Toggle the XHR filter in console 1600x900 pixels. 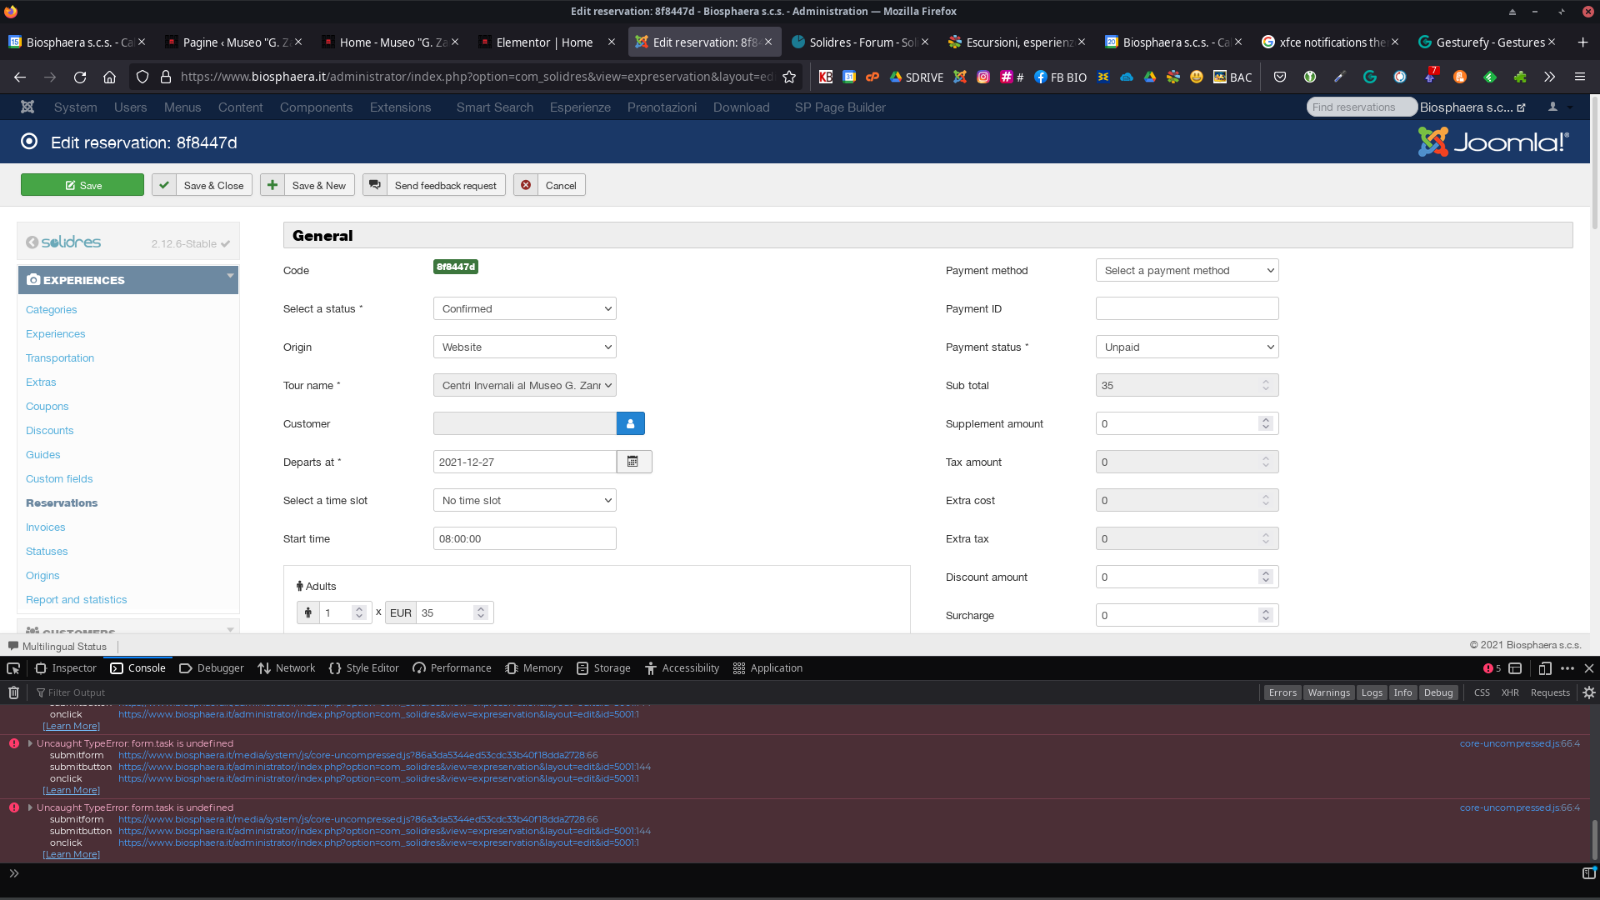pyautogui.click(x=1509, y=692)
